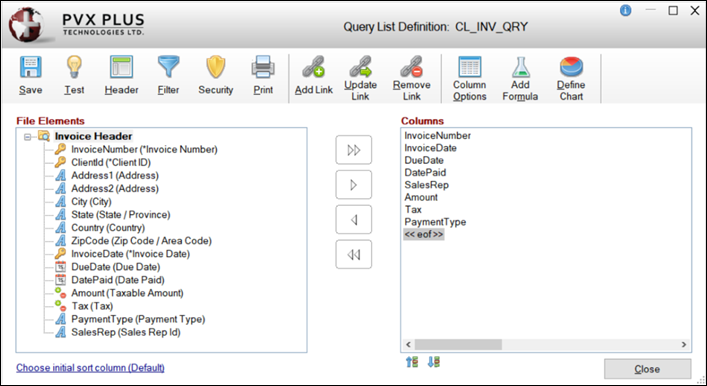Click the Remove Link icon

(411, 66)
